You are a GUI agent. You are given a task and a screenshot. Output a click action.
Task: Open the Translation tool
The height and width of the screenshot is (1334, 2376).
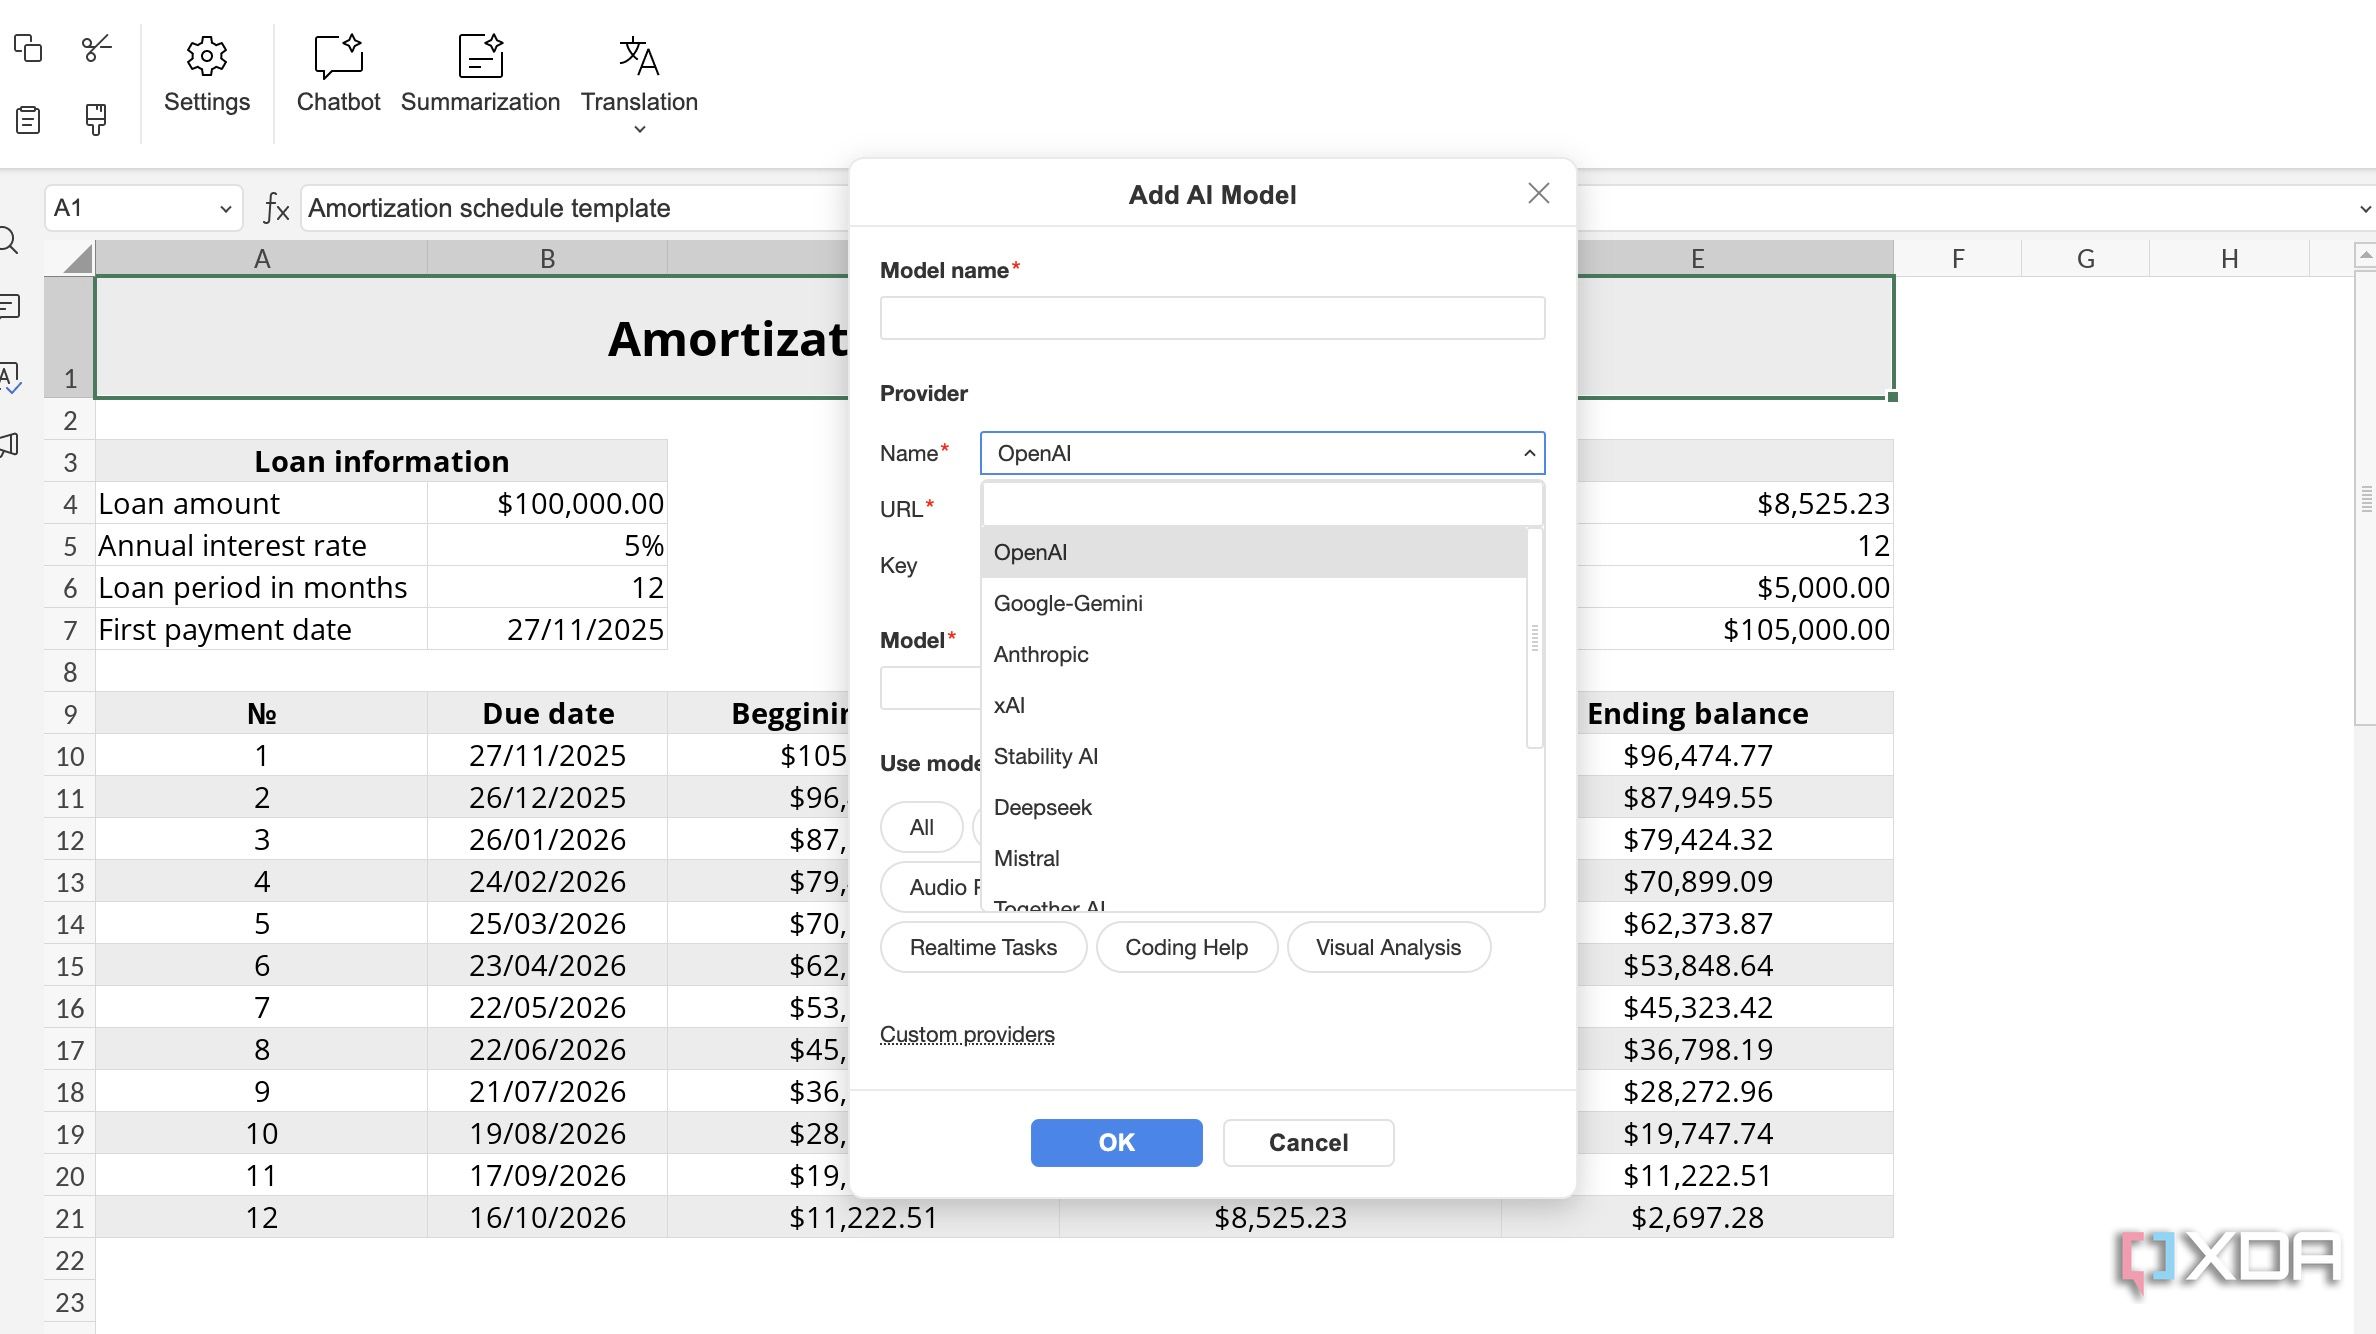point(639,75)
